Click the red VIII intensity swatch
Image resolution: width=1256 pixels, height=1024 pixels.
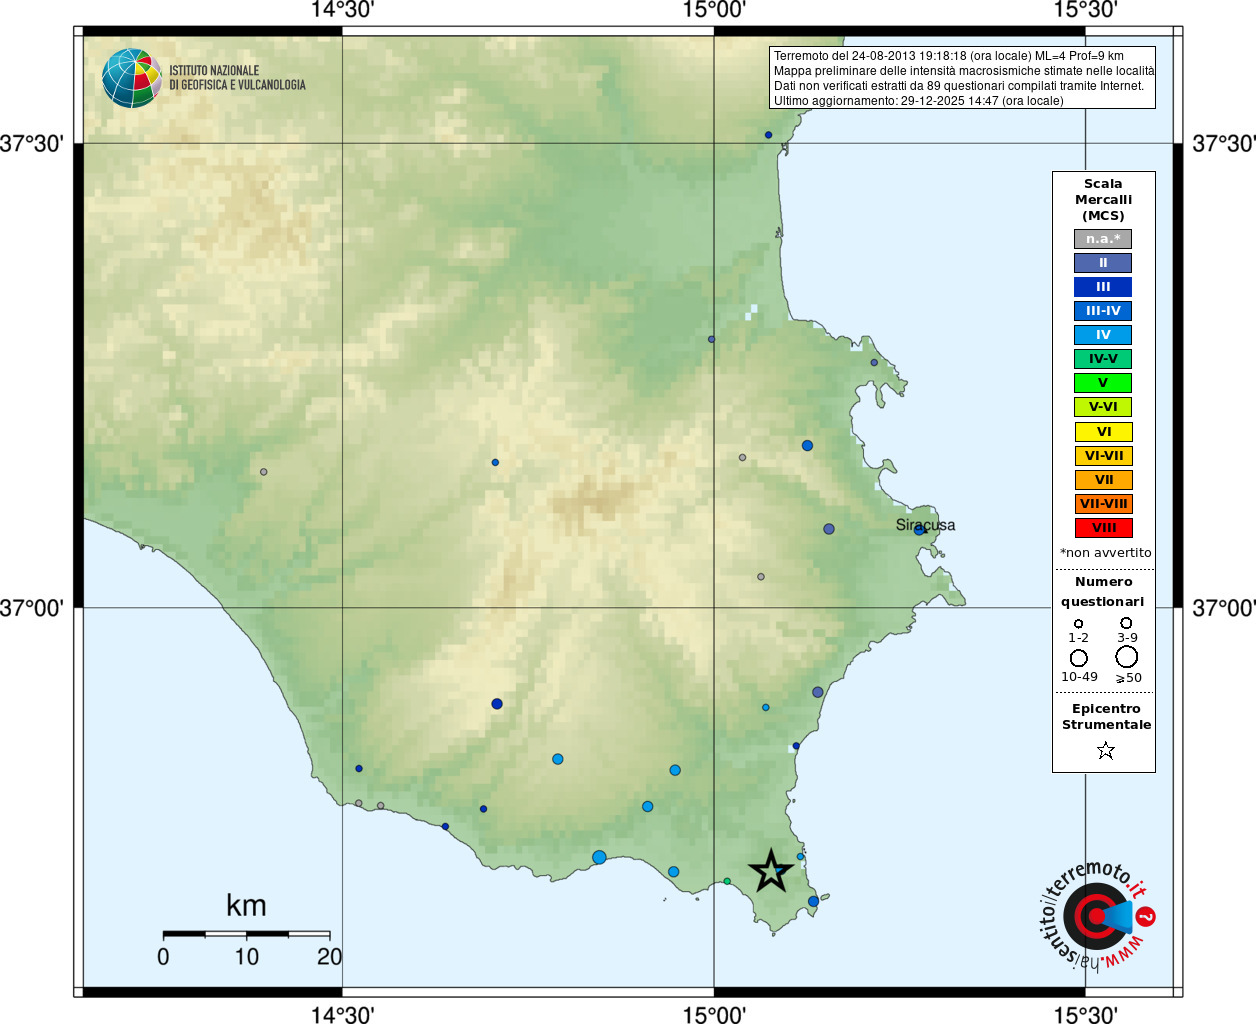click(1103, 528)
